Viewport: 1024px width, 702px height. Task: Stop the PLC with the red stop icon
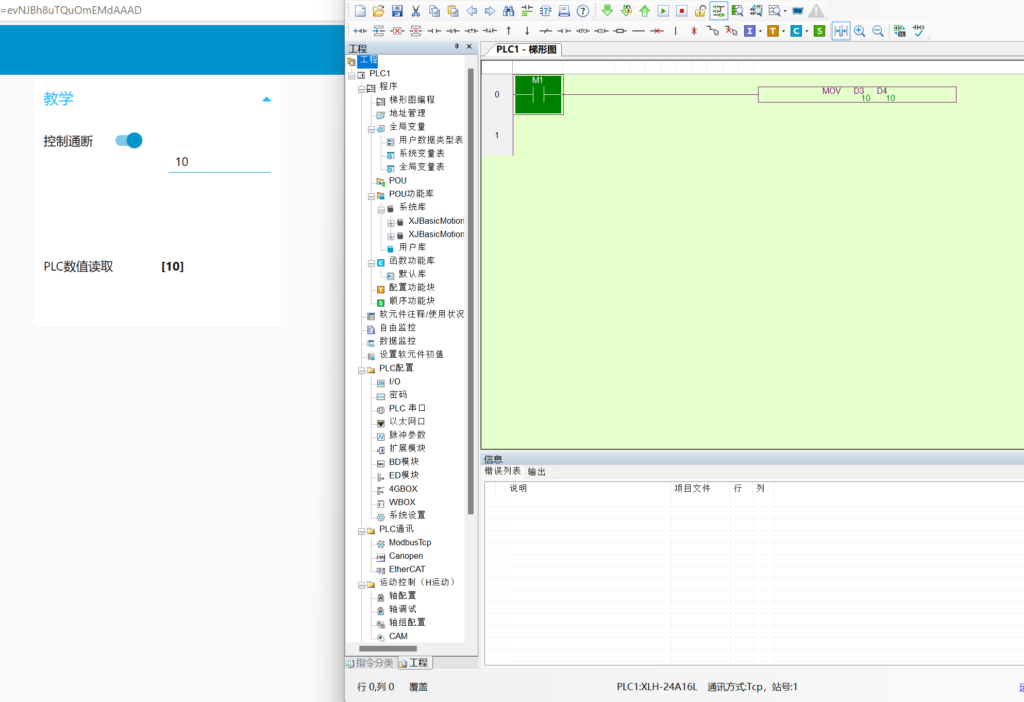click(x=681, y=10)
